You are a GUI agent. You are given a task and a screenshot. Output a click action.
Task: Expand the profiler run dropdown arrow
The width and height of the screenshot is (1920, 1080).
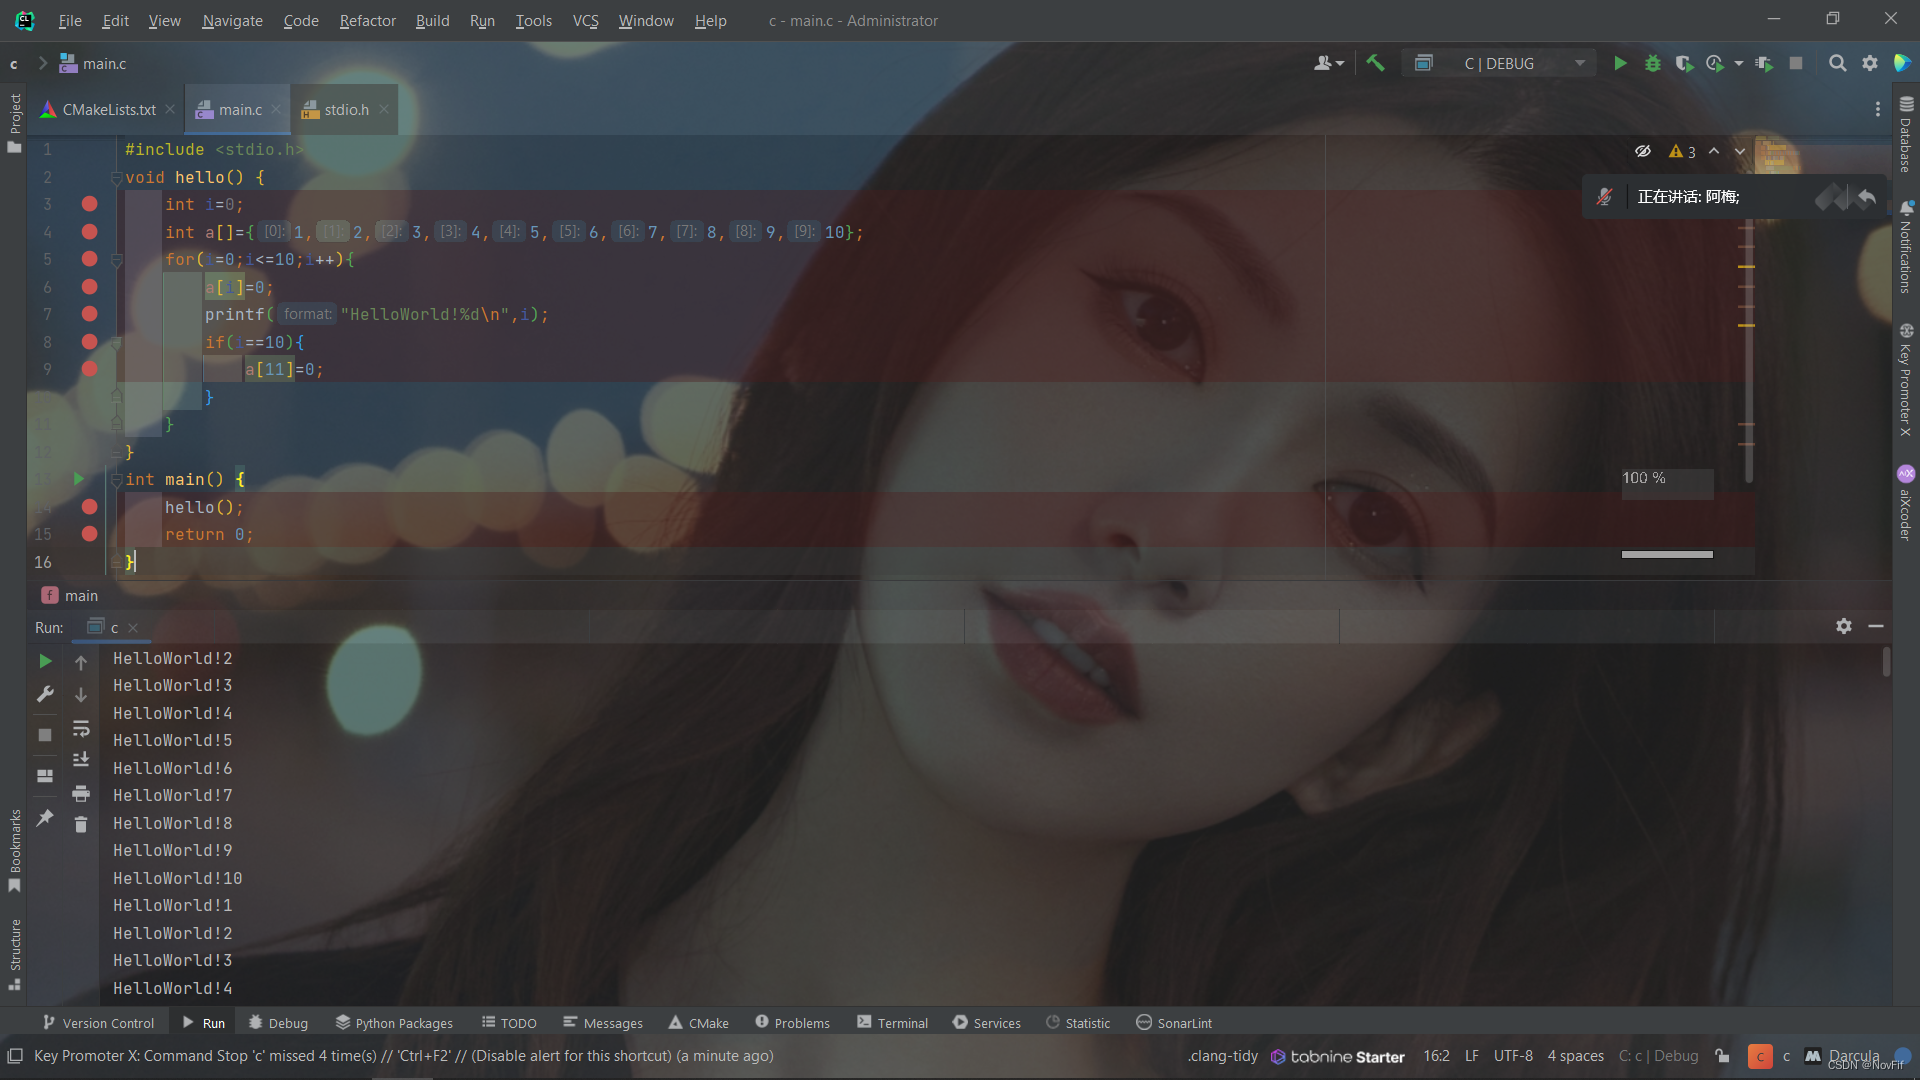click(x=1738, y=63)
